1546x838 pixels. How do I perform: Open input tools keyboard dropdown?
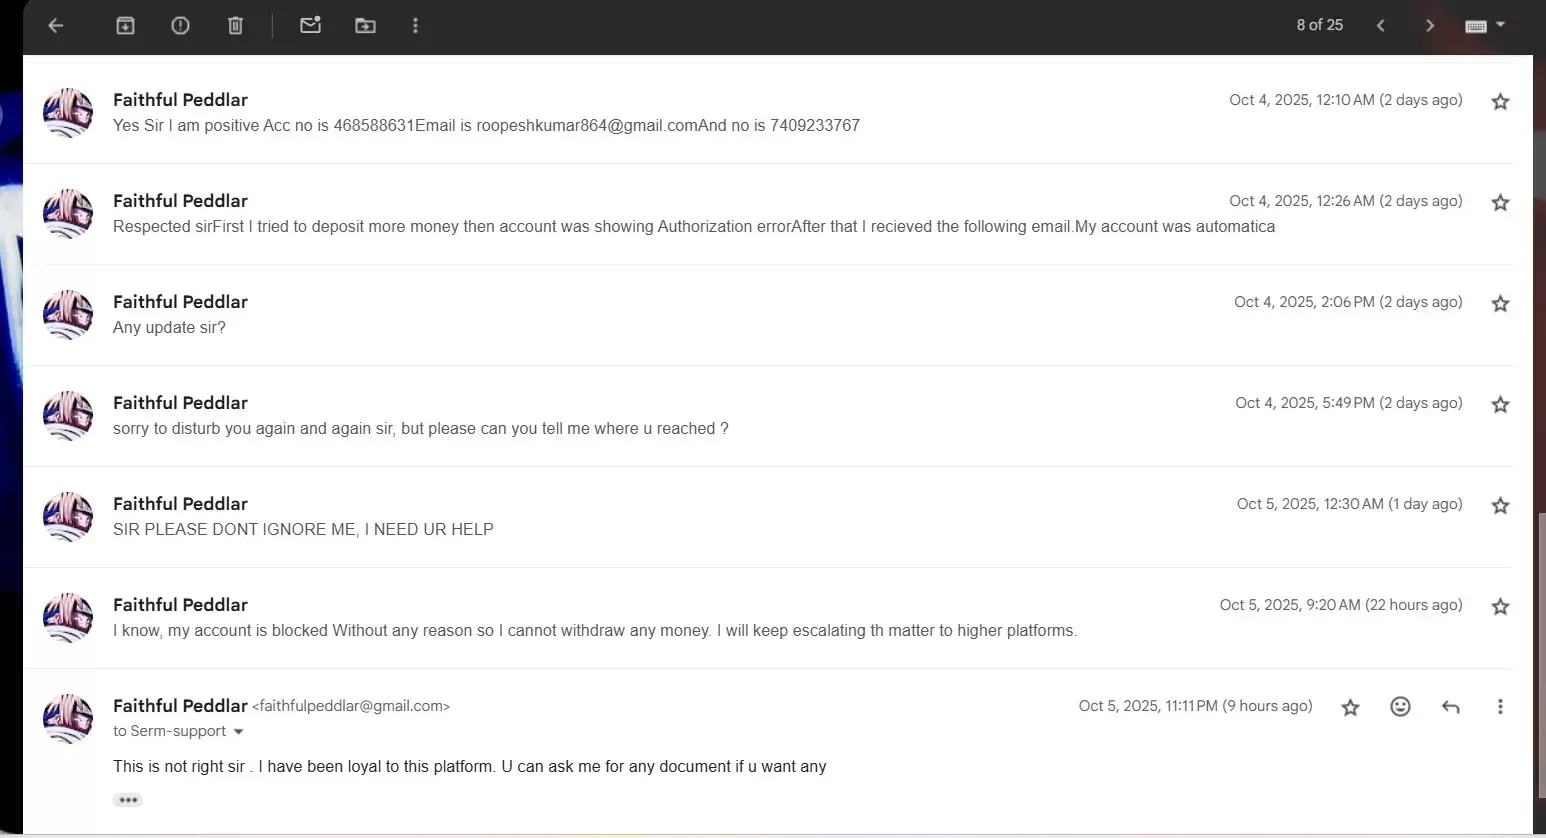coord(1484,26)
